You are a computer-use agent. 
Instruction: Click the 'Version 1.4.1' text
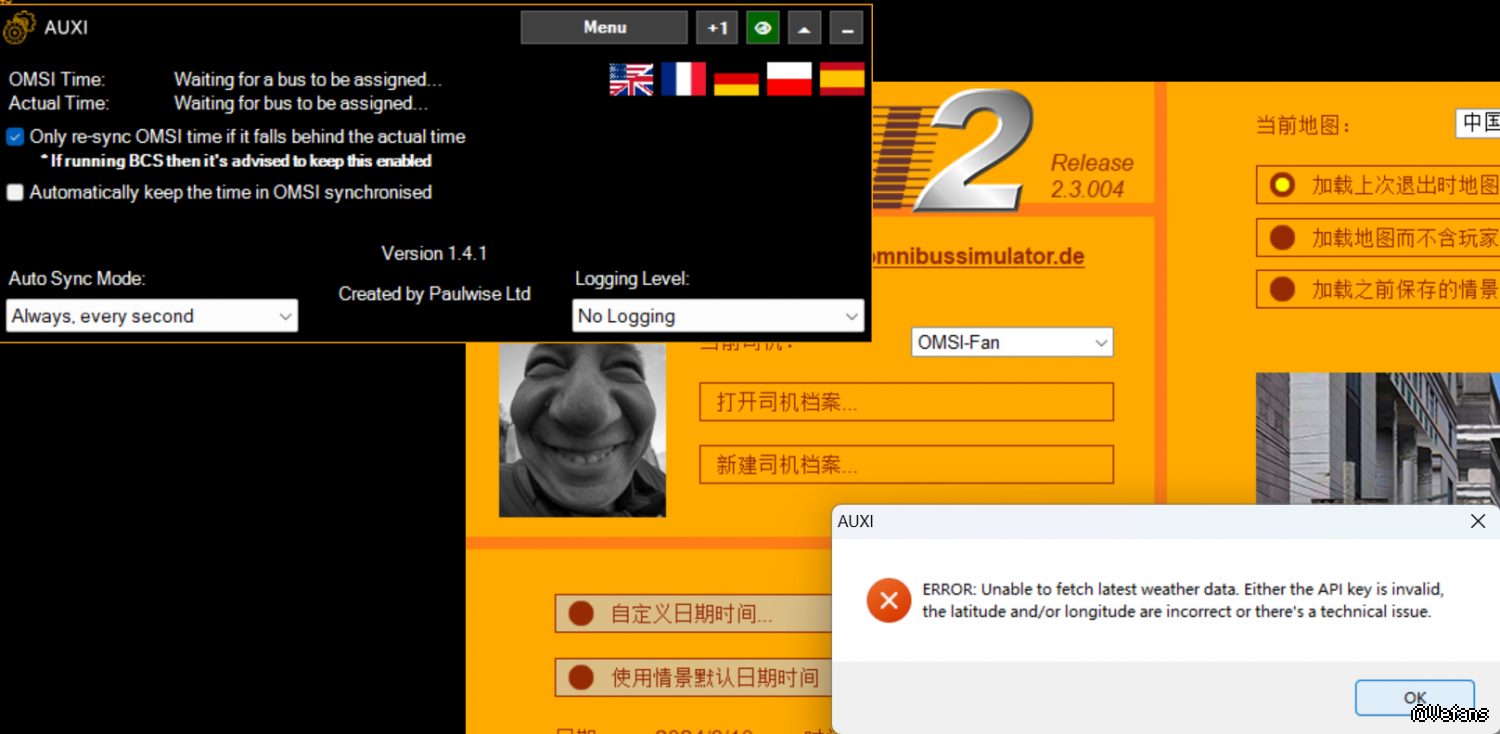pos(434,253)
